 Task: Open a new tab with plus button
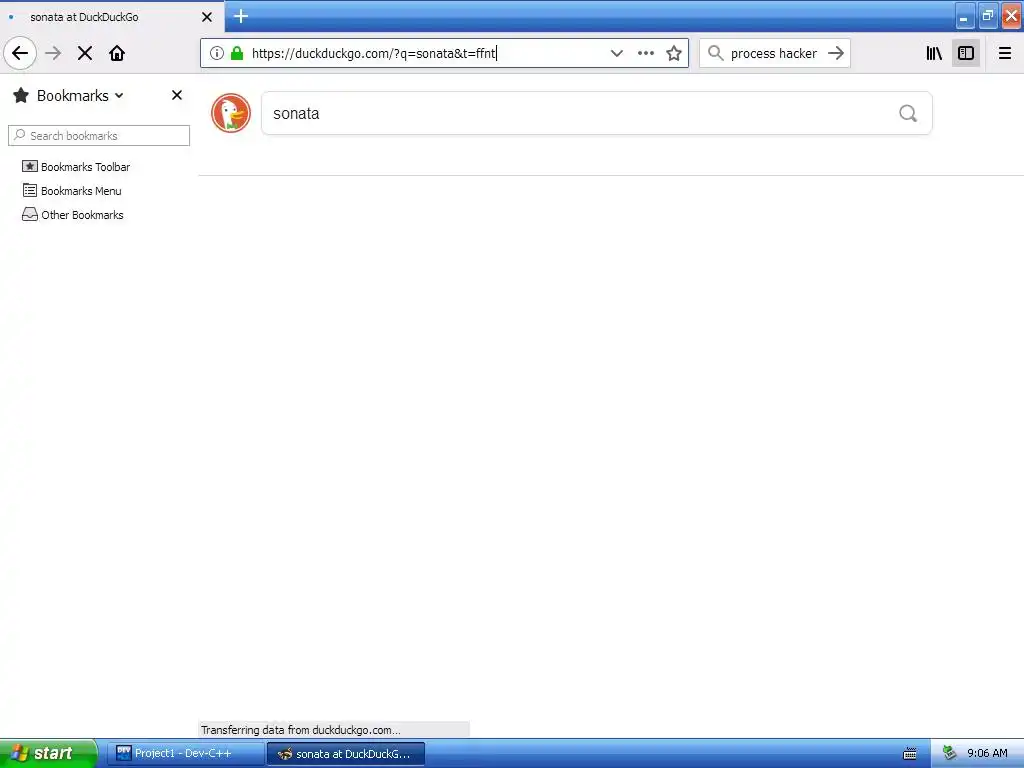(x=241, y=16)
